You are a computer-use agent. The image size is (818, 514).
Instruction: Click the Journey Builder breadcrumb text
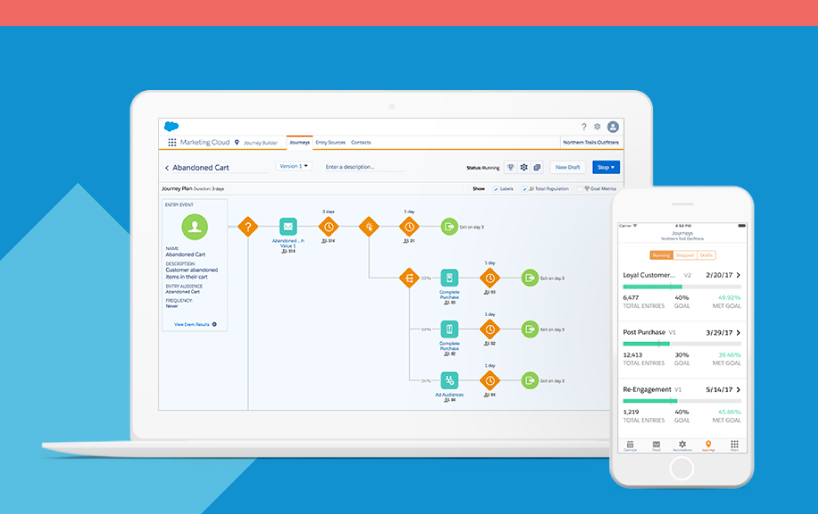coord(261,142)
